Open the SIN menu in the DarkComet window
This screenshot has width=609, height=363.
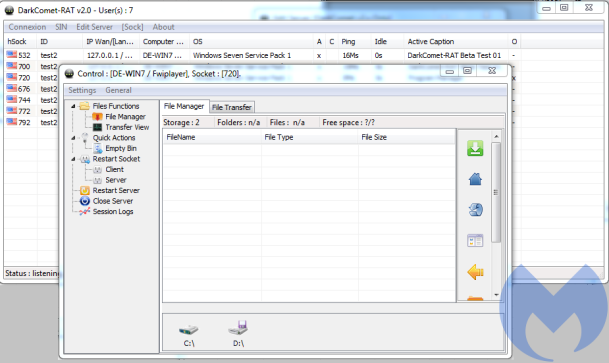click(61, 27)
